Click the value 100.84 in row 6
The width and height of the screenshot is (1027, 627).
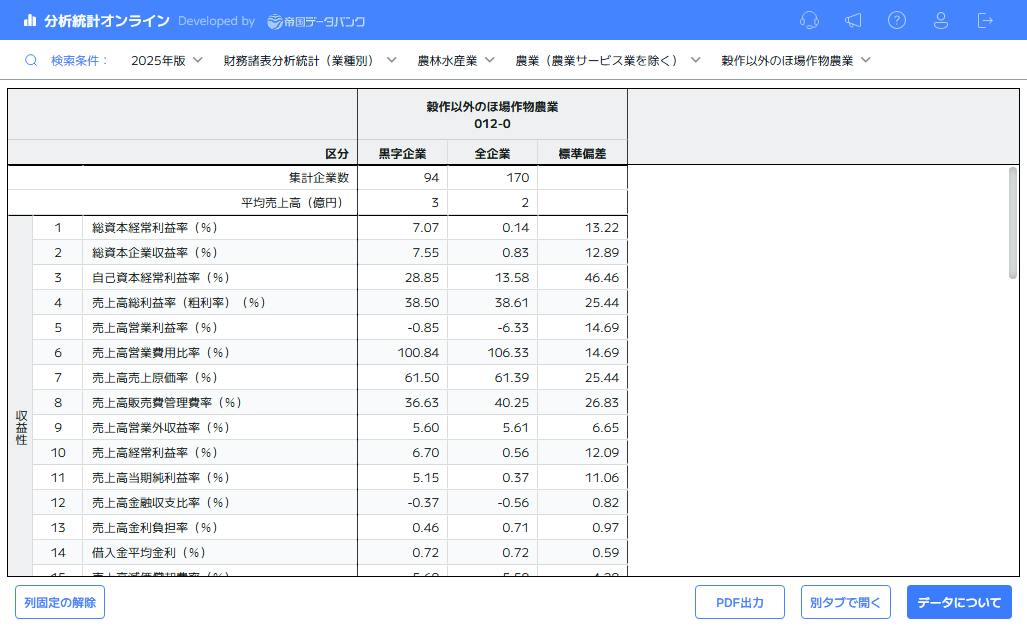pyautogui.click(x=419, y=352)
